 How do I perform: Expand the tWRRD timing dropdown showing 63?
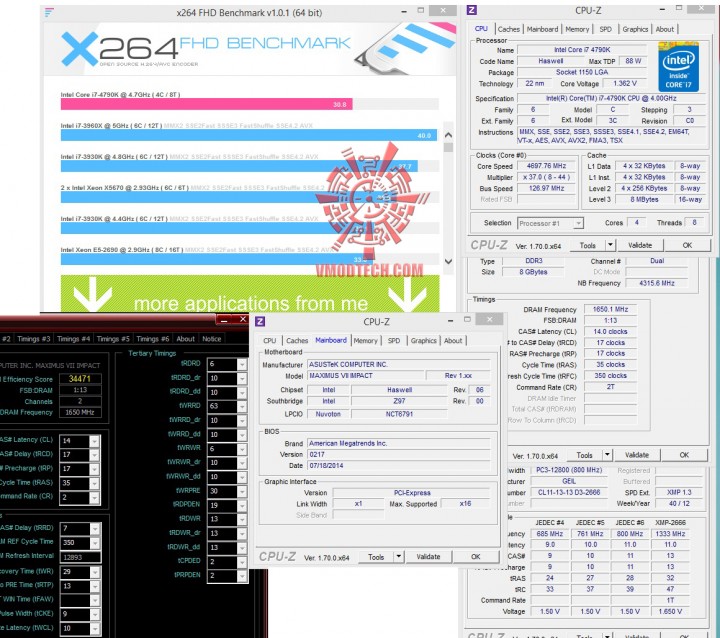click(x=242, y=407)
